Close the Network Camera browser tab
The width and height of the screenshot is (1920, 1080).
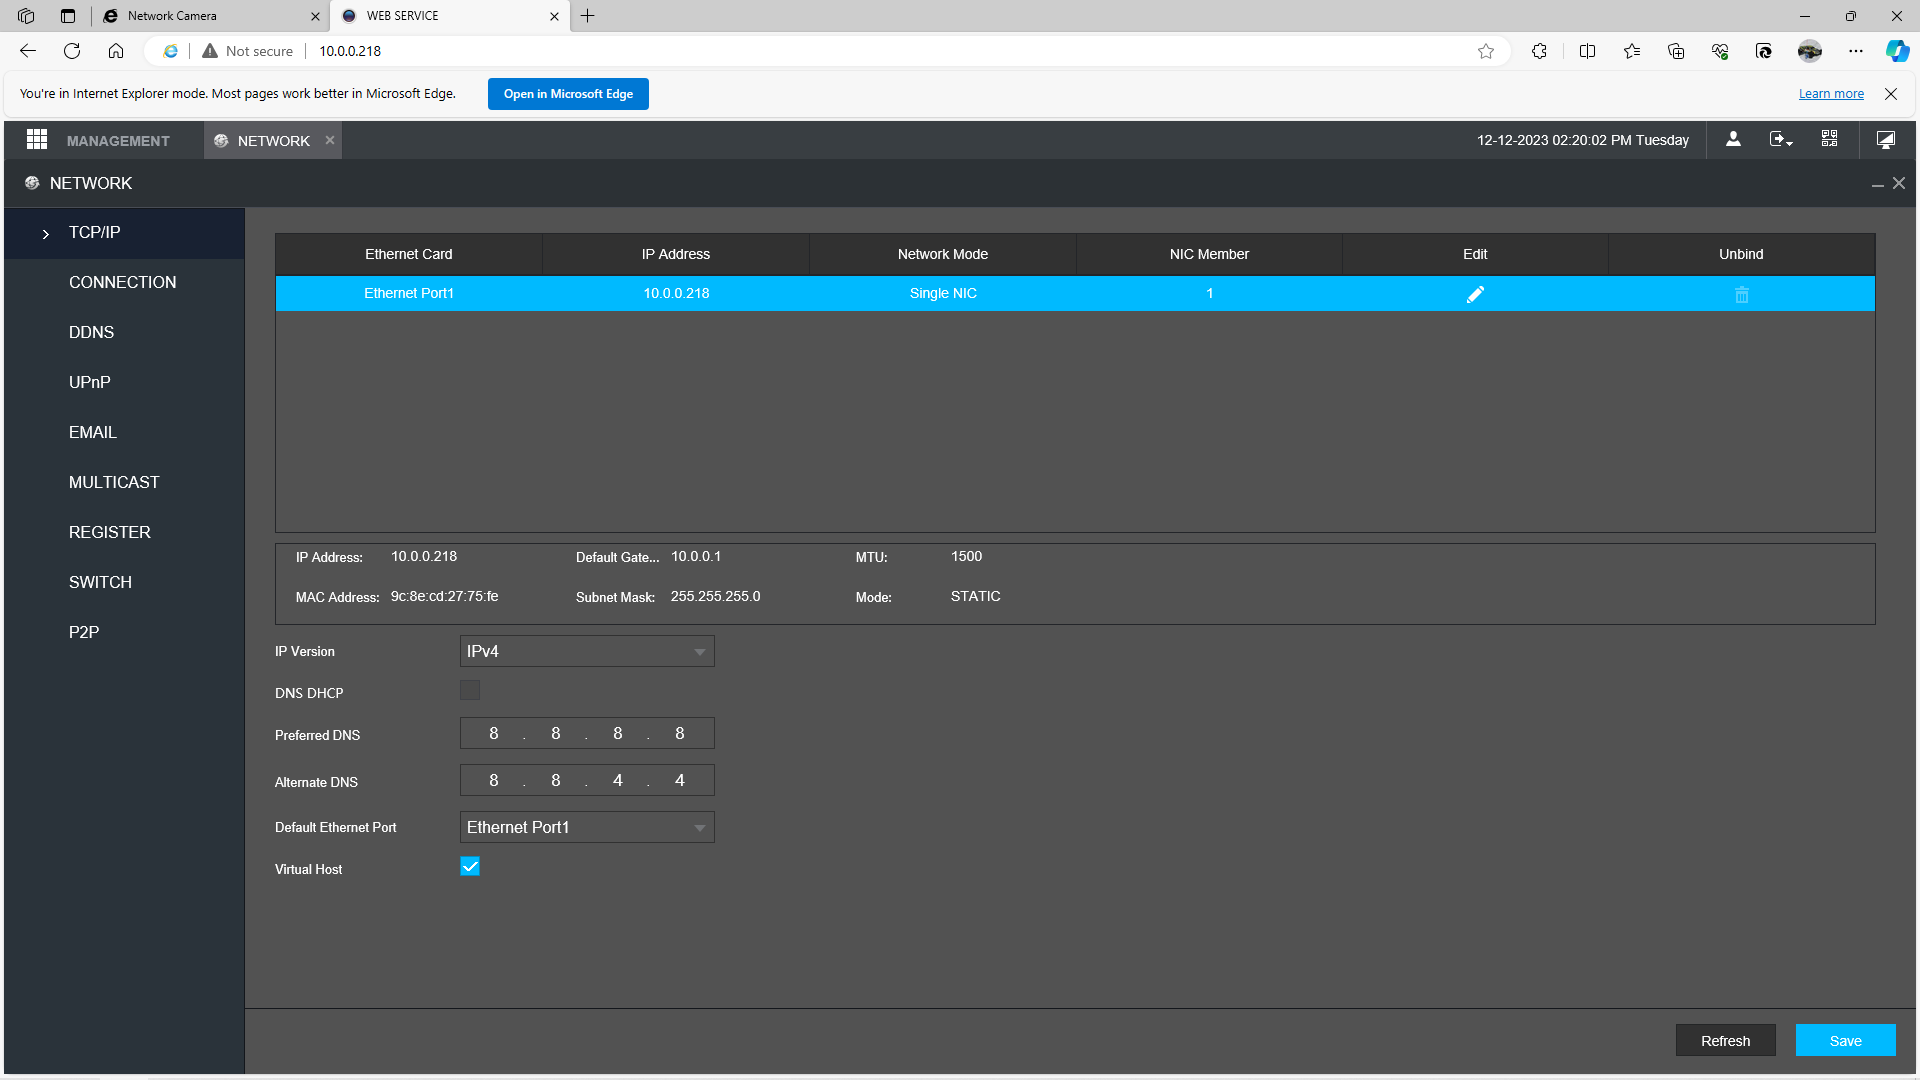(x=315, y=16)
